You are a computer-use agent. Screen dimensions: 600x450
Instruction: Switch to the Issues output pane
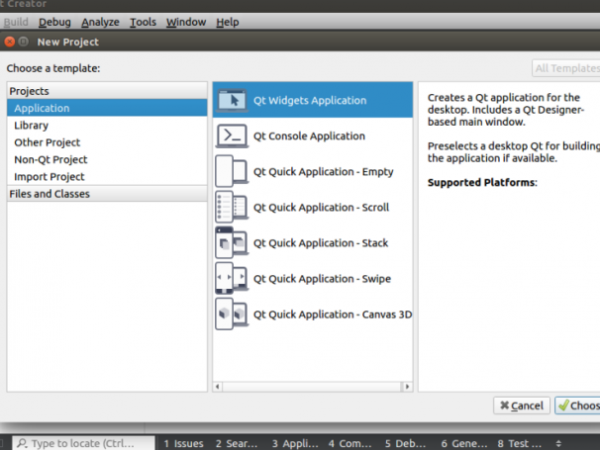[x=182, y=443]
